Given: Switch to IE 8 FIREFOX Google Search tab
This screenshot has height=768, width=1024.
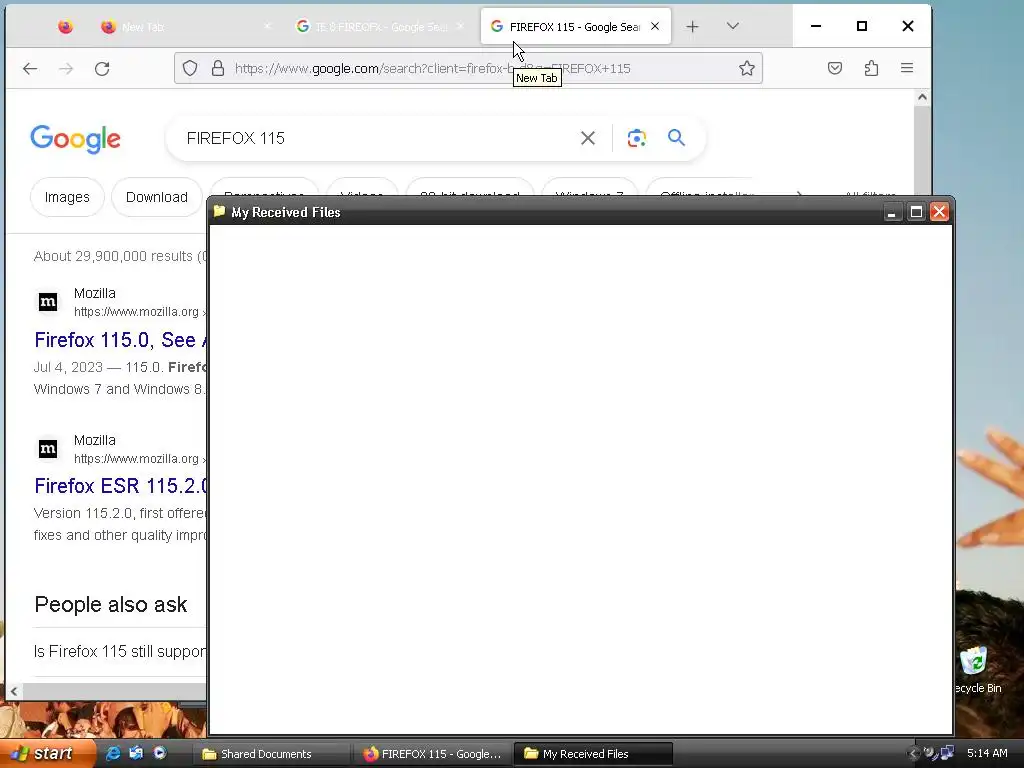Looking at the screenshot, I should 380,27.
